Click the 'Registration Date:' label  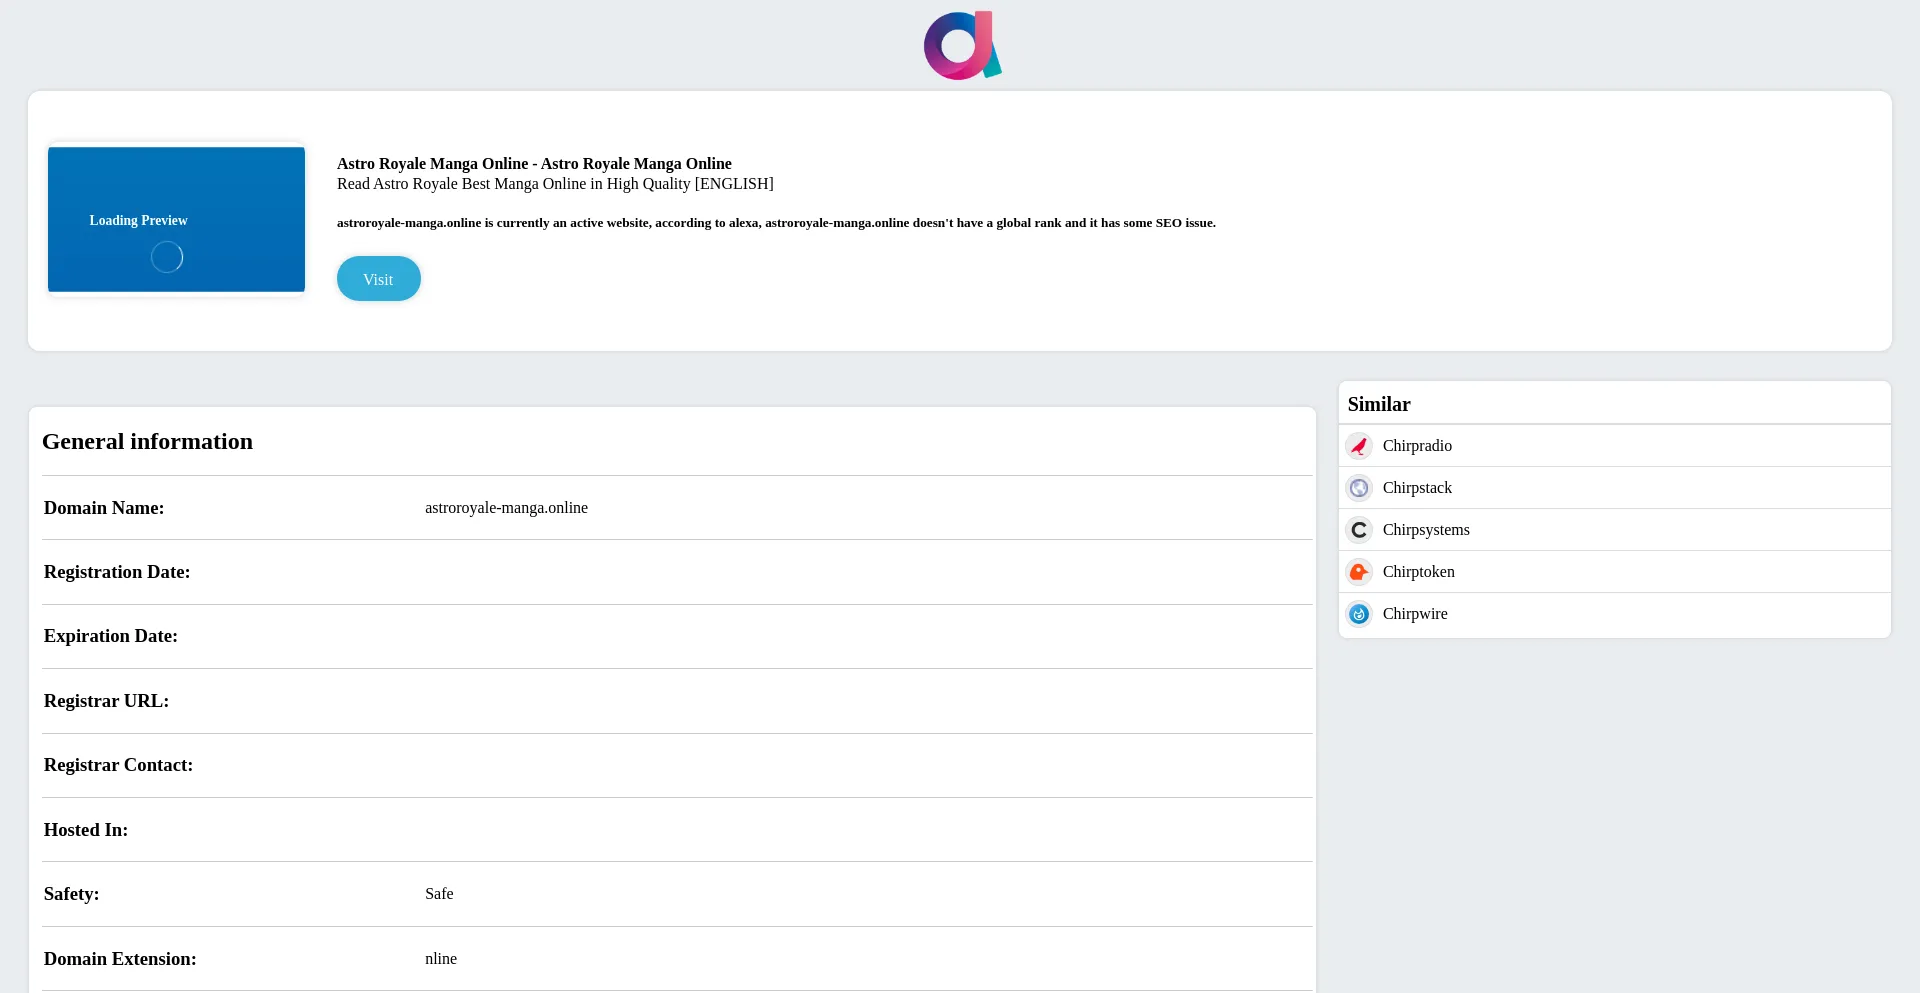tap(117, 572)
